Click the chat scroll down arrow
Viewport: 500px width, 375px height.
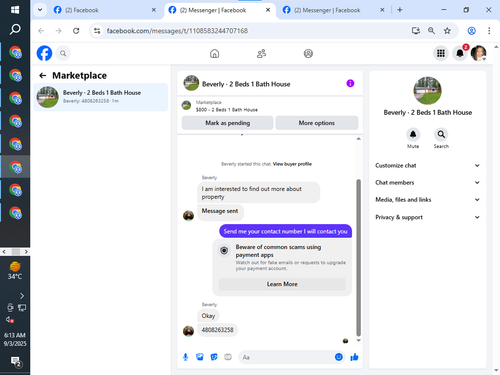(x=358, y=340)
